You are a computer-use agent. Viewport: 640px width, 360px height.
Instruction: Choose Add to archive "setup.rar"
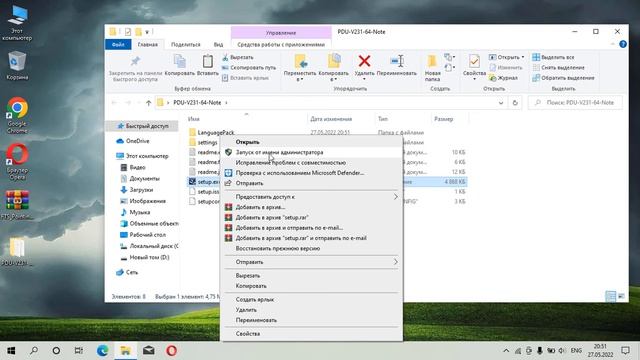pyautogui.click(x=311, y=218)
